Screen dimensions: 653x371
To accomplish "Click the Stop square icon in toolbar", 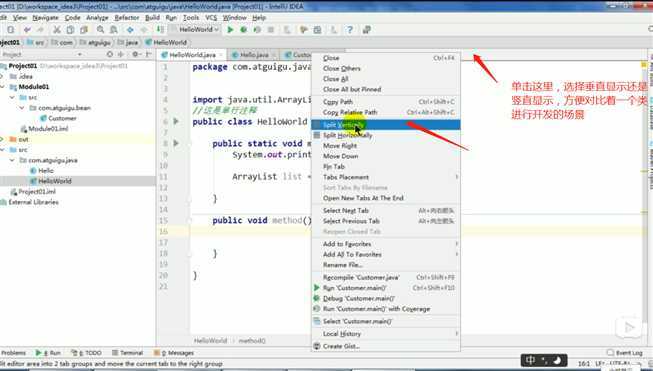I will pos(271,30).
